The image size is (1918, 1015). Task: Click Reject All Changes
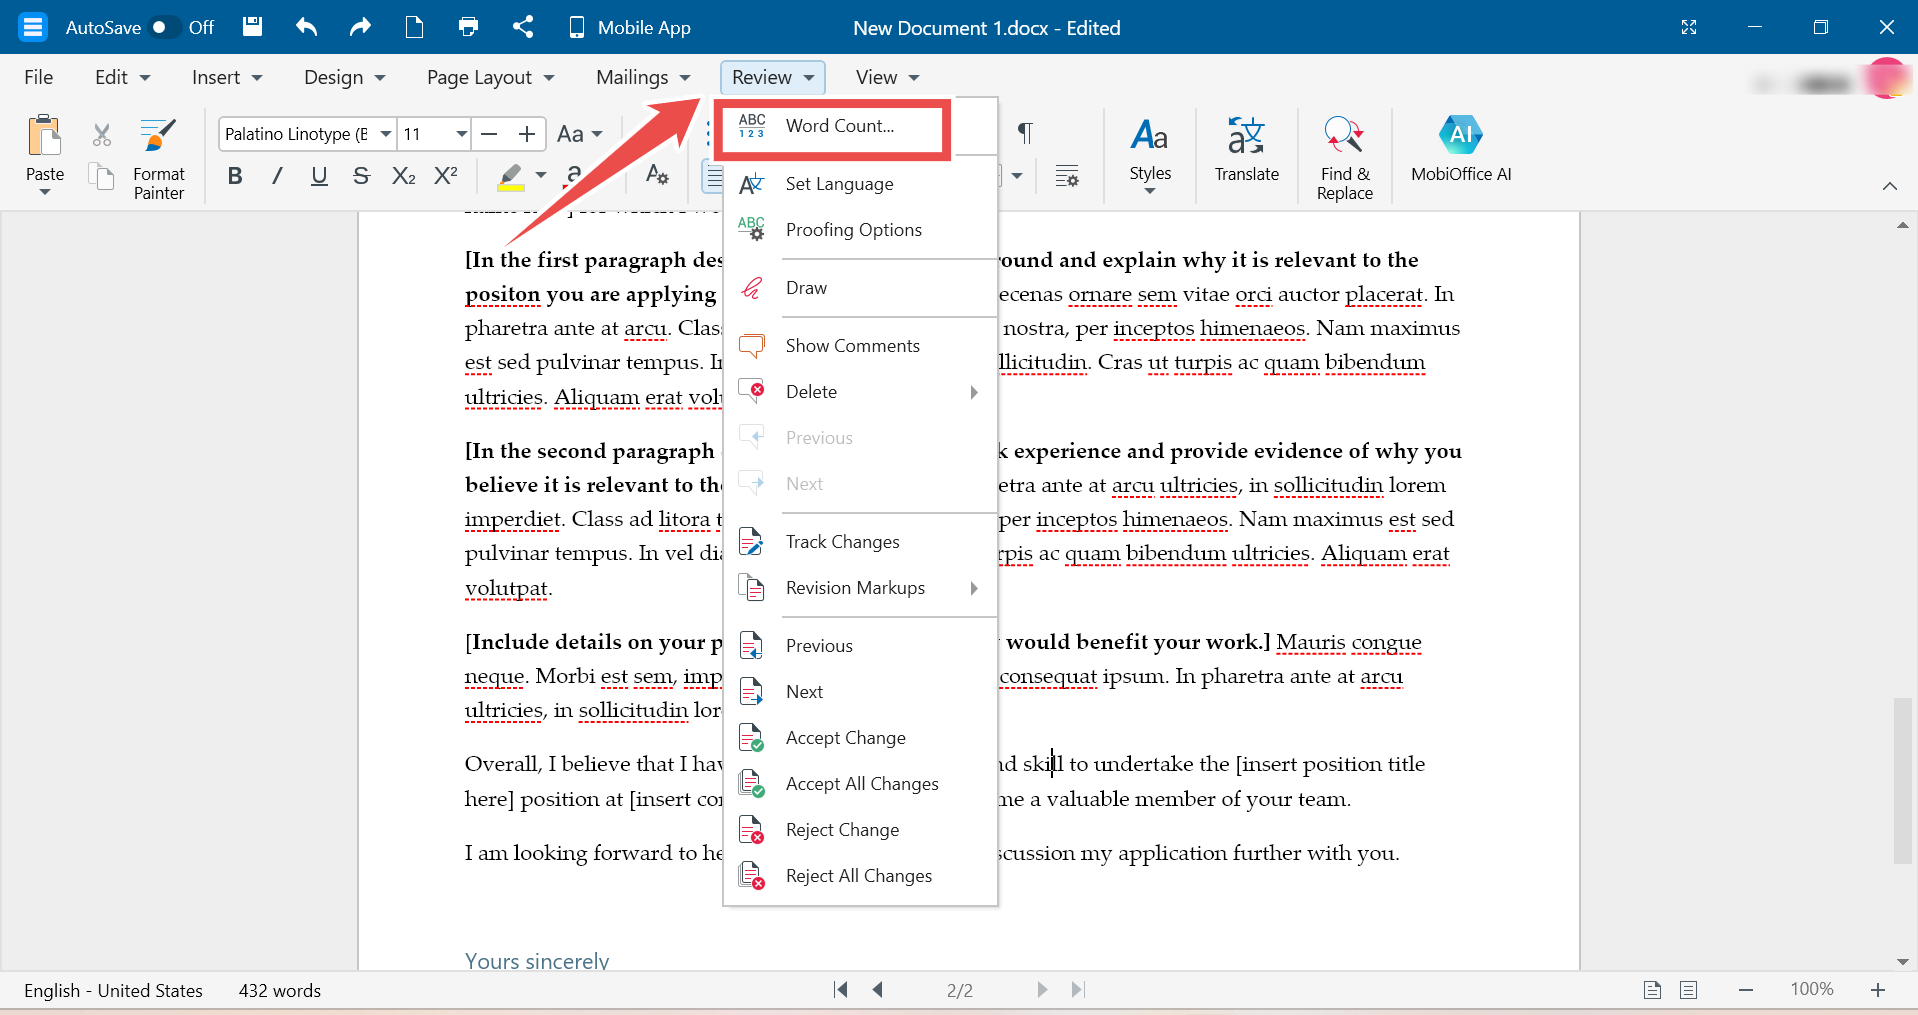coord(860,876)
